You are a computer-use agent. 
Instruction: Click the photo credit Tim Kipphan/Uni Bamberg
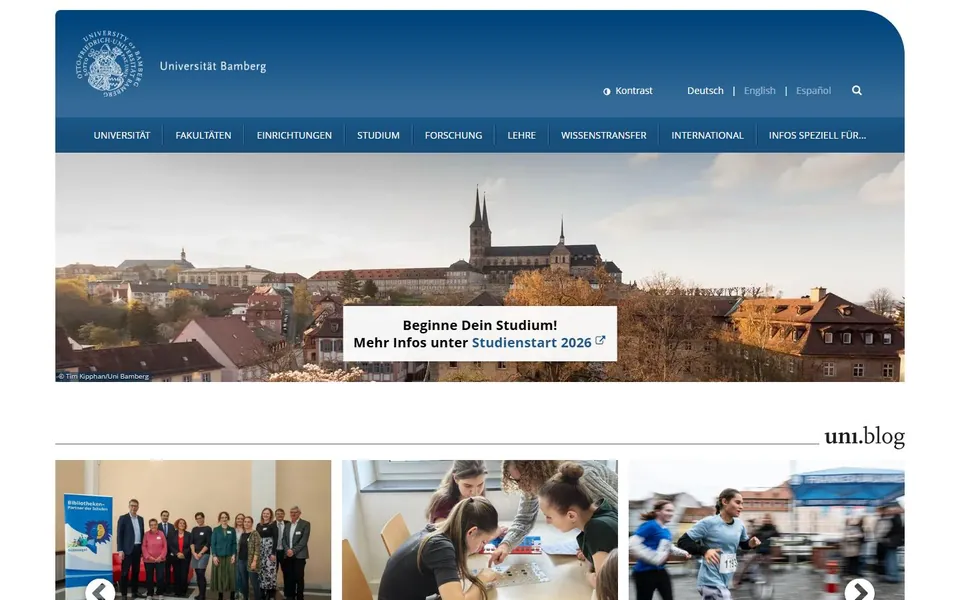(x=103, y=377)
